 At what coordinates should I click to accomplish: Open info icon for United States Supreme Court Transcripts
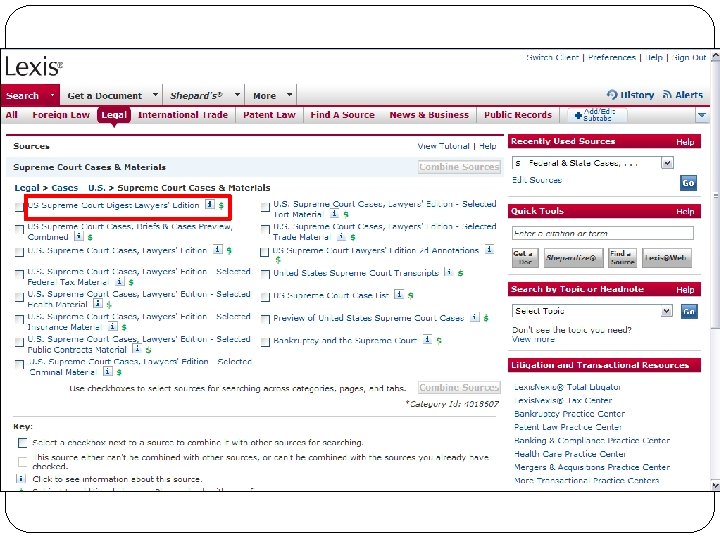(449, 272)
